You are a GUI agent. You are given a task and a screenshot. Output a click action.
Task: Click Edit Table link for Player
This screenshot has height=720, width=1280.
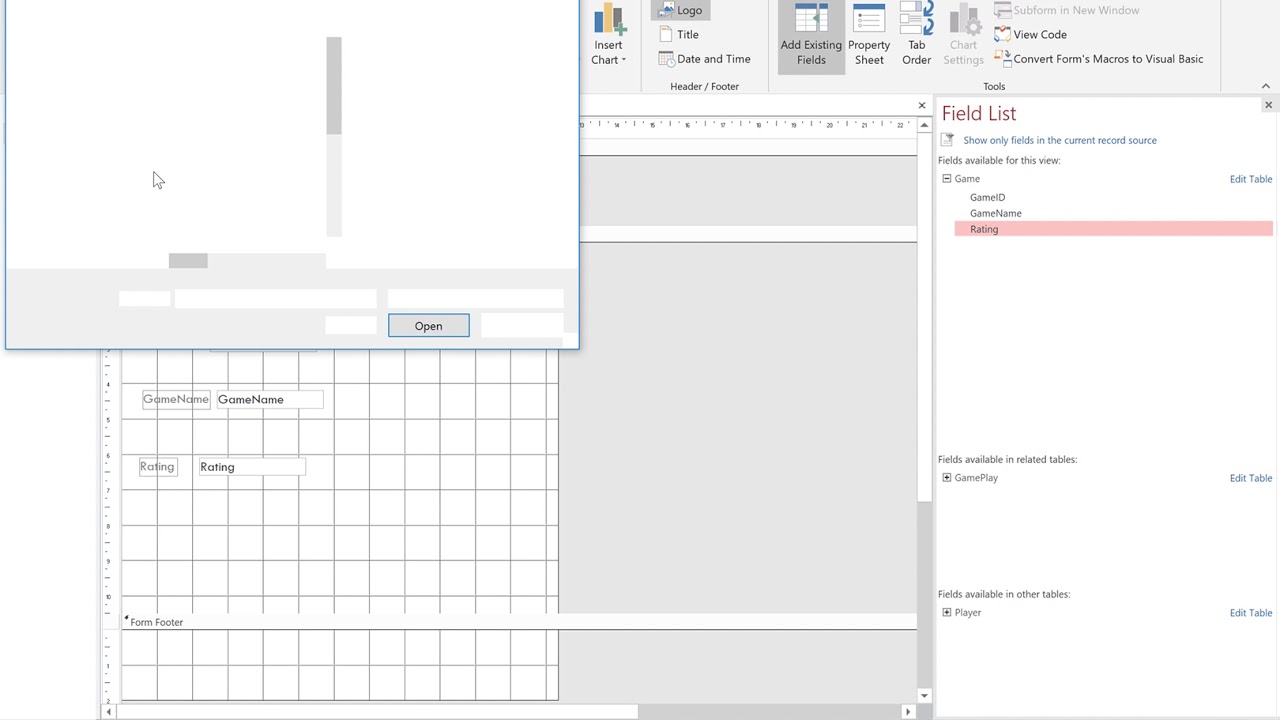tap(1250, 613)
